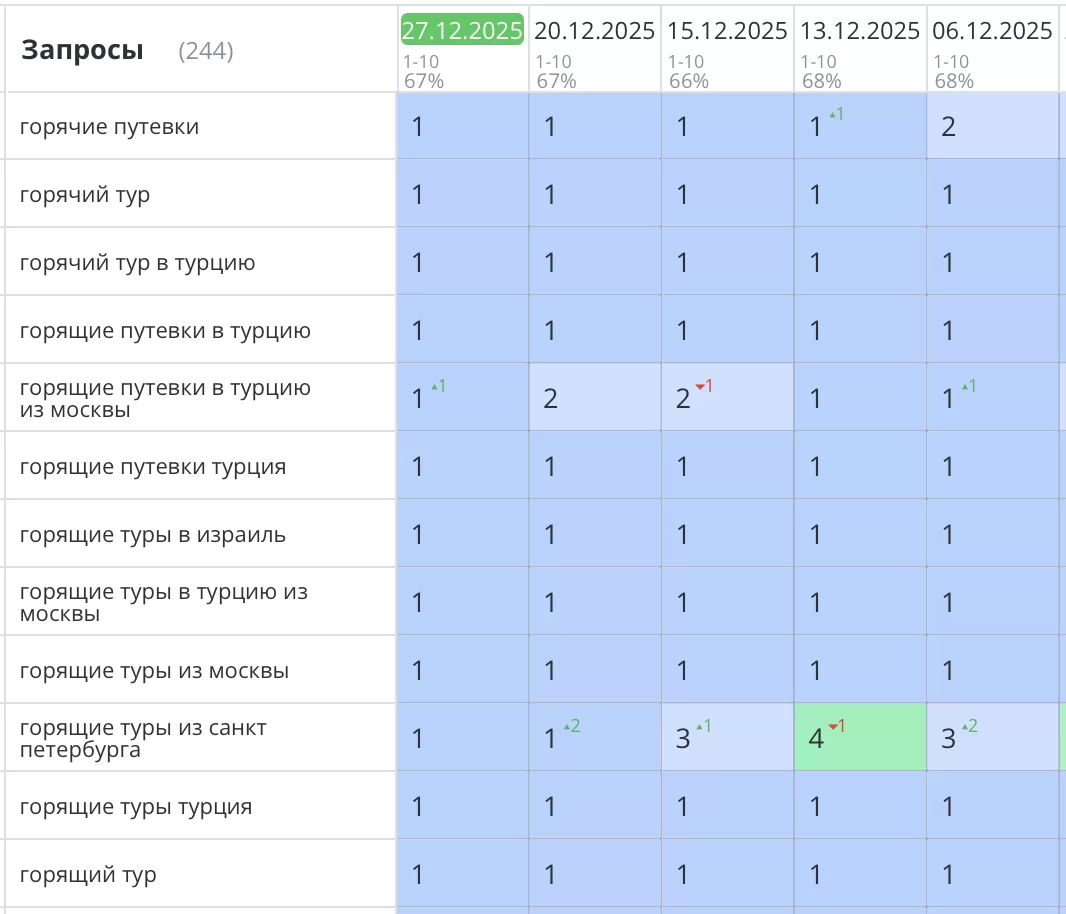Click red down arrow in green position 4 cell
The height and width of the screenshot is (914, 1066).
(836, 727)
